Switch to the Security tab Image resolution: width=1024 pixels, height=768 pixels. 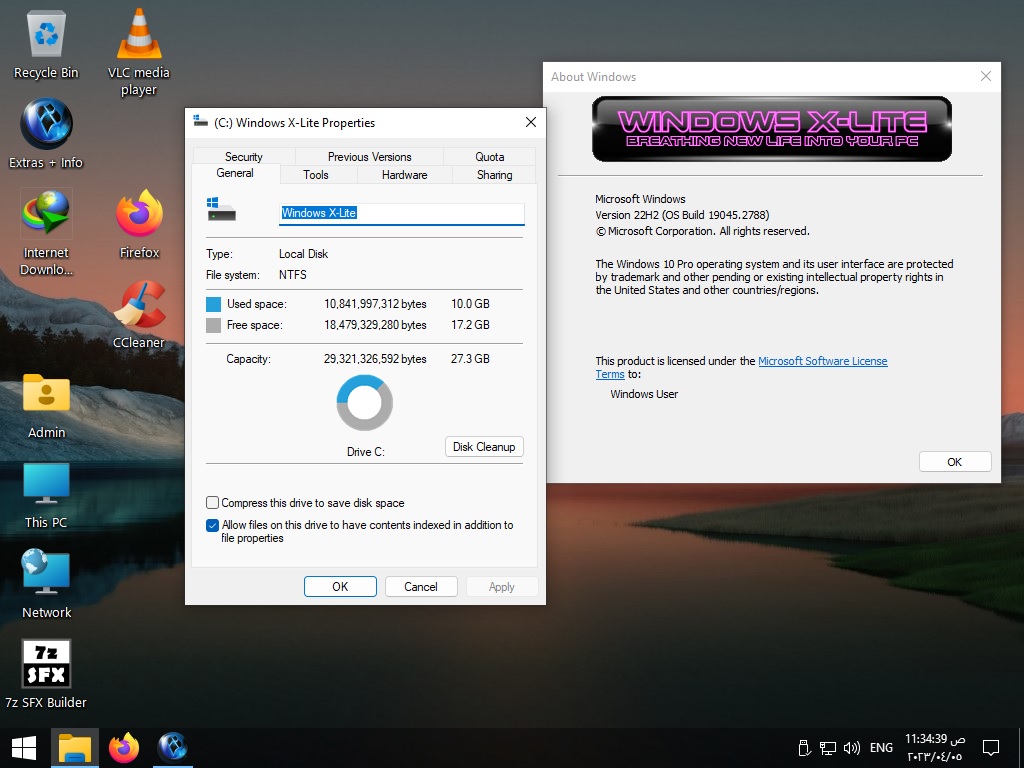[244, 157]
